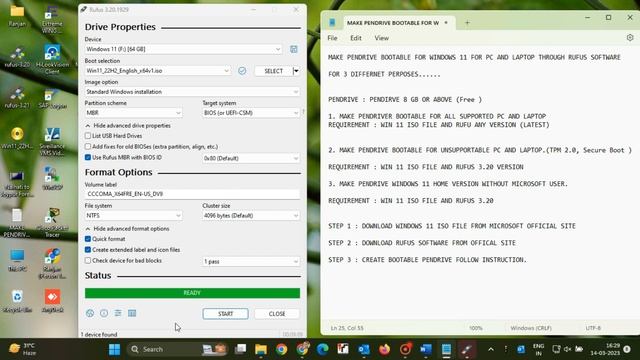This screenshot has height=360, width=640.
Task: Open Boot selection ISO dropdown
Action: tap(158, 71)
